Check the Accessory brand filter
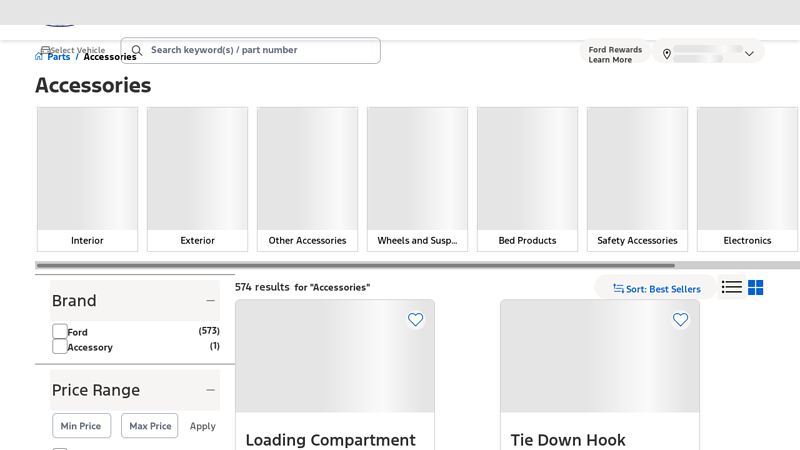 pyautogui.click(x=60, y=346)
